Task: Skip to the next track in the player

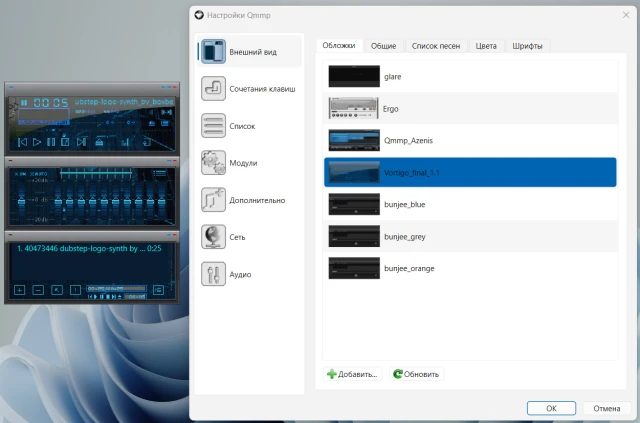Action: point(81,142)
